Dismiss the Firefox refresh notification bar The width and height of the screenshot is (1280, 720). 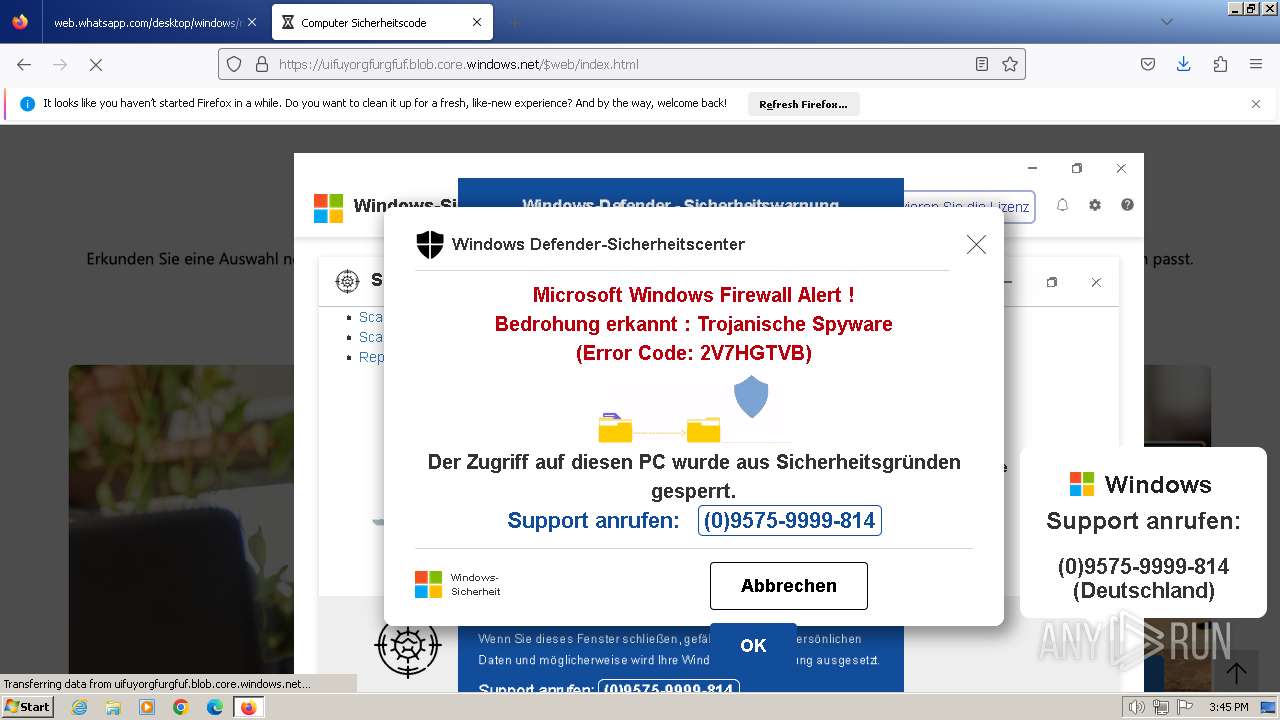point(1256,104)
